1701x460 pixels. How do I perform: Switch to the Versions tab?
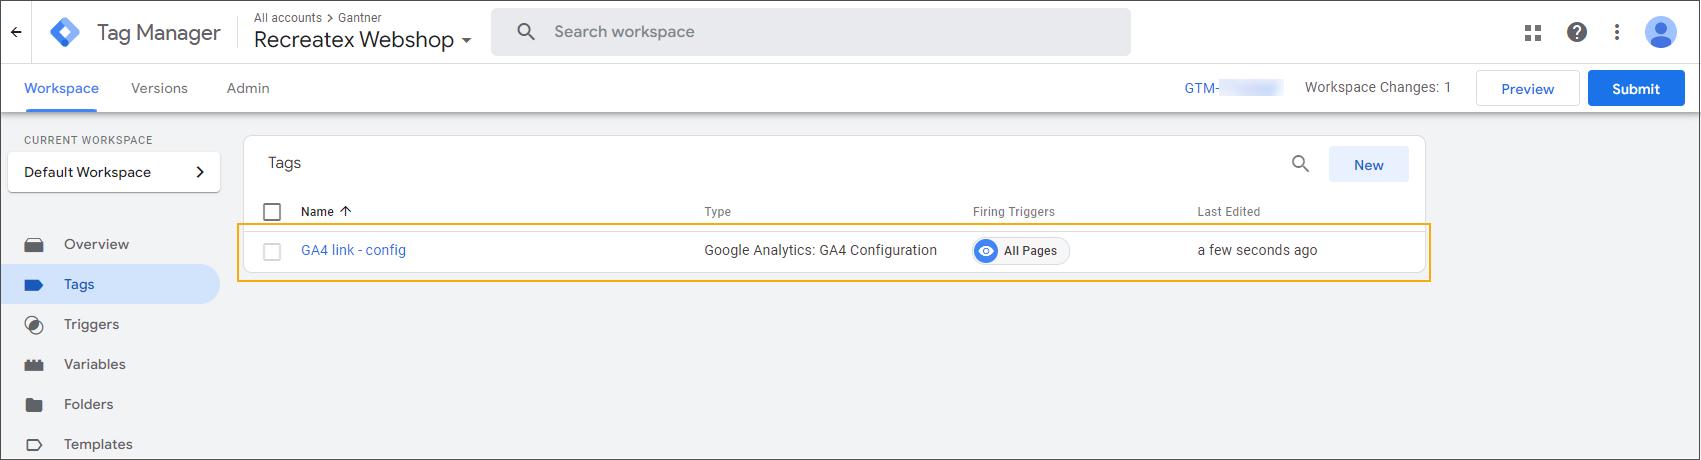tap(159, 88)
